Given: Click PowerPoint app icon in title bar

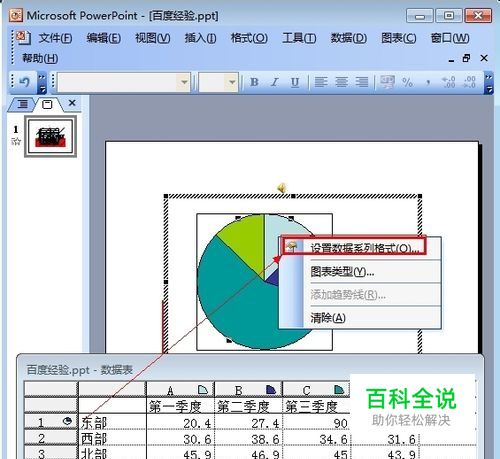Looking at the screenshot, I should 16,15.
